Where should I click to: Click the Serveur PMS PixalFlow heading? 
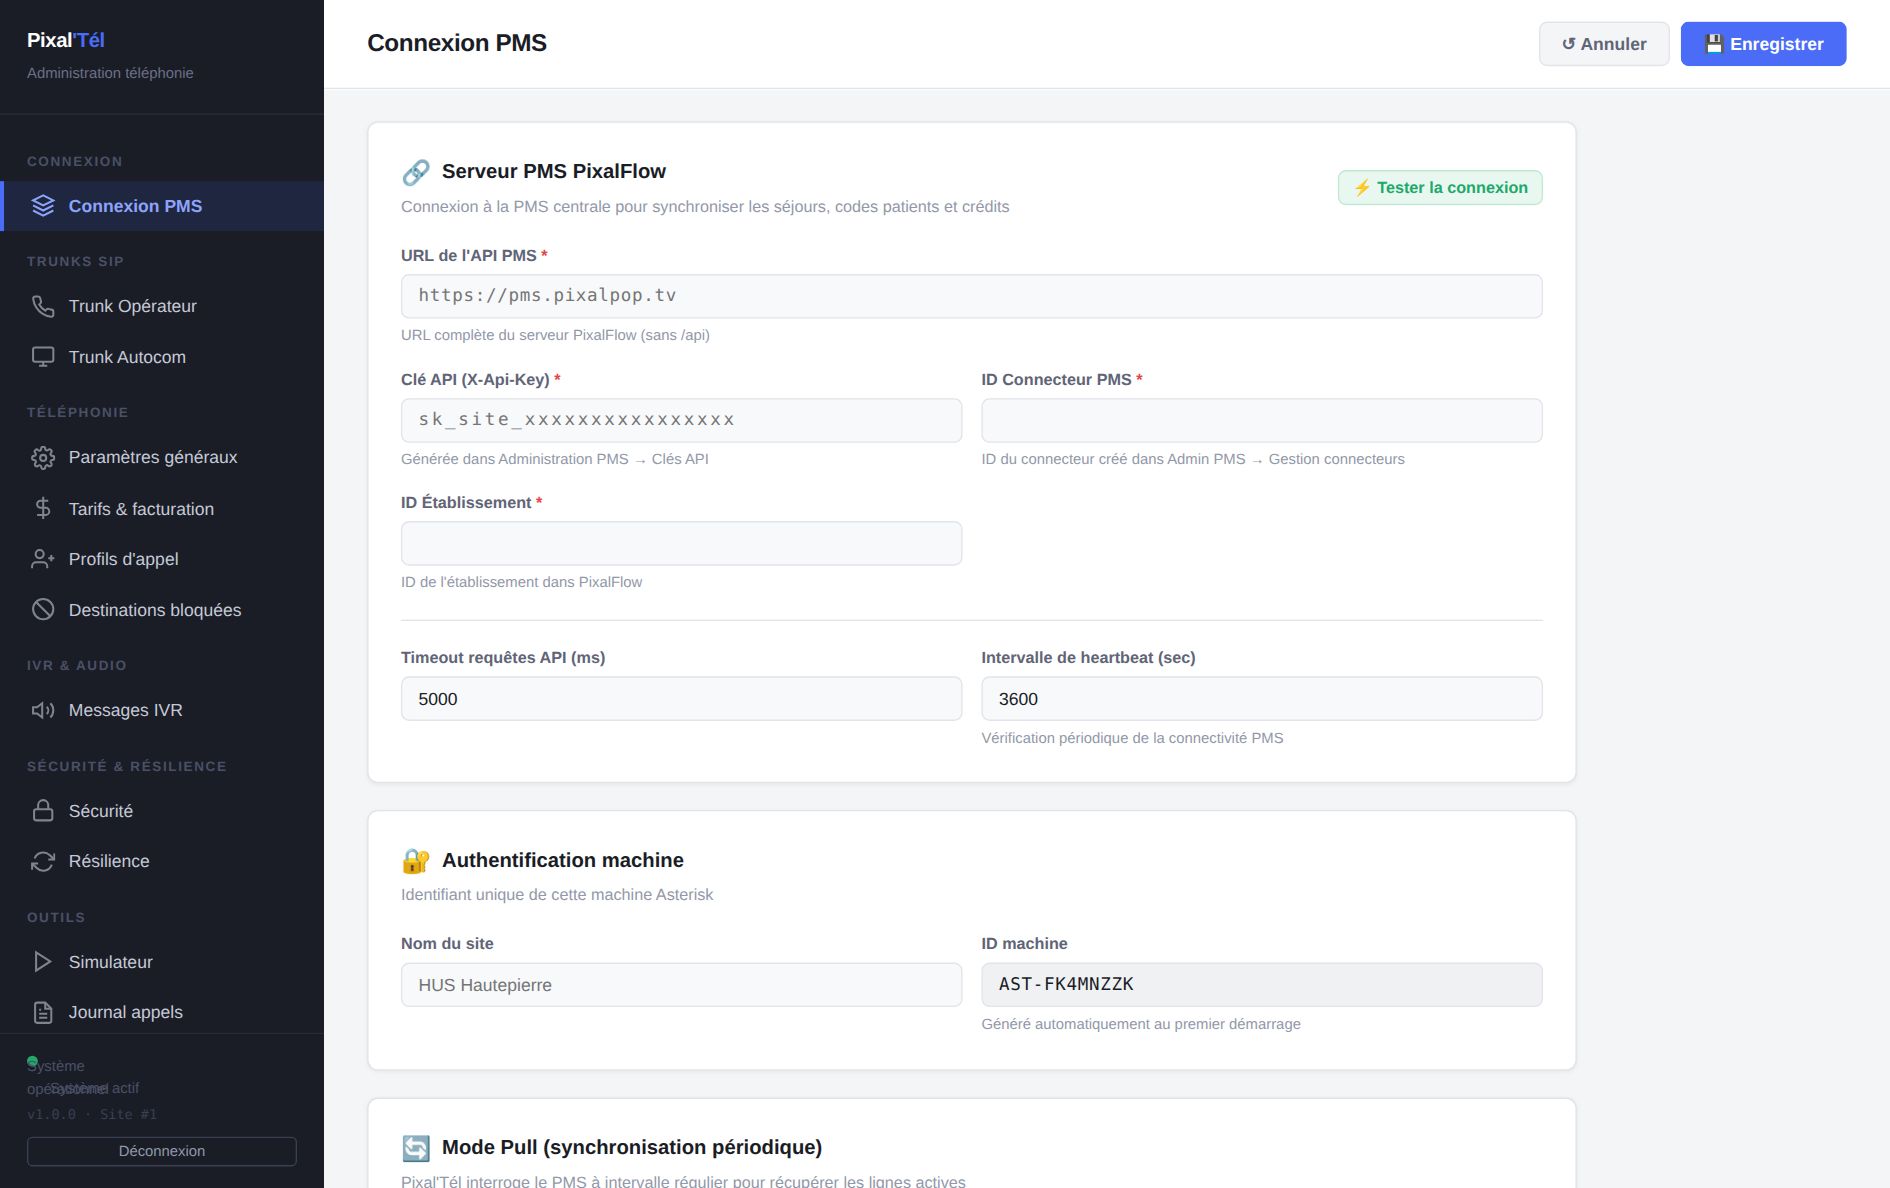tap(554, 171)
